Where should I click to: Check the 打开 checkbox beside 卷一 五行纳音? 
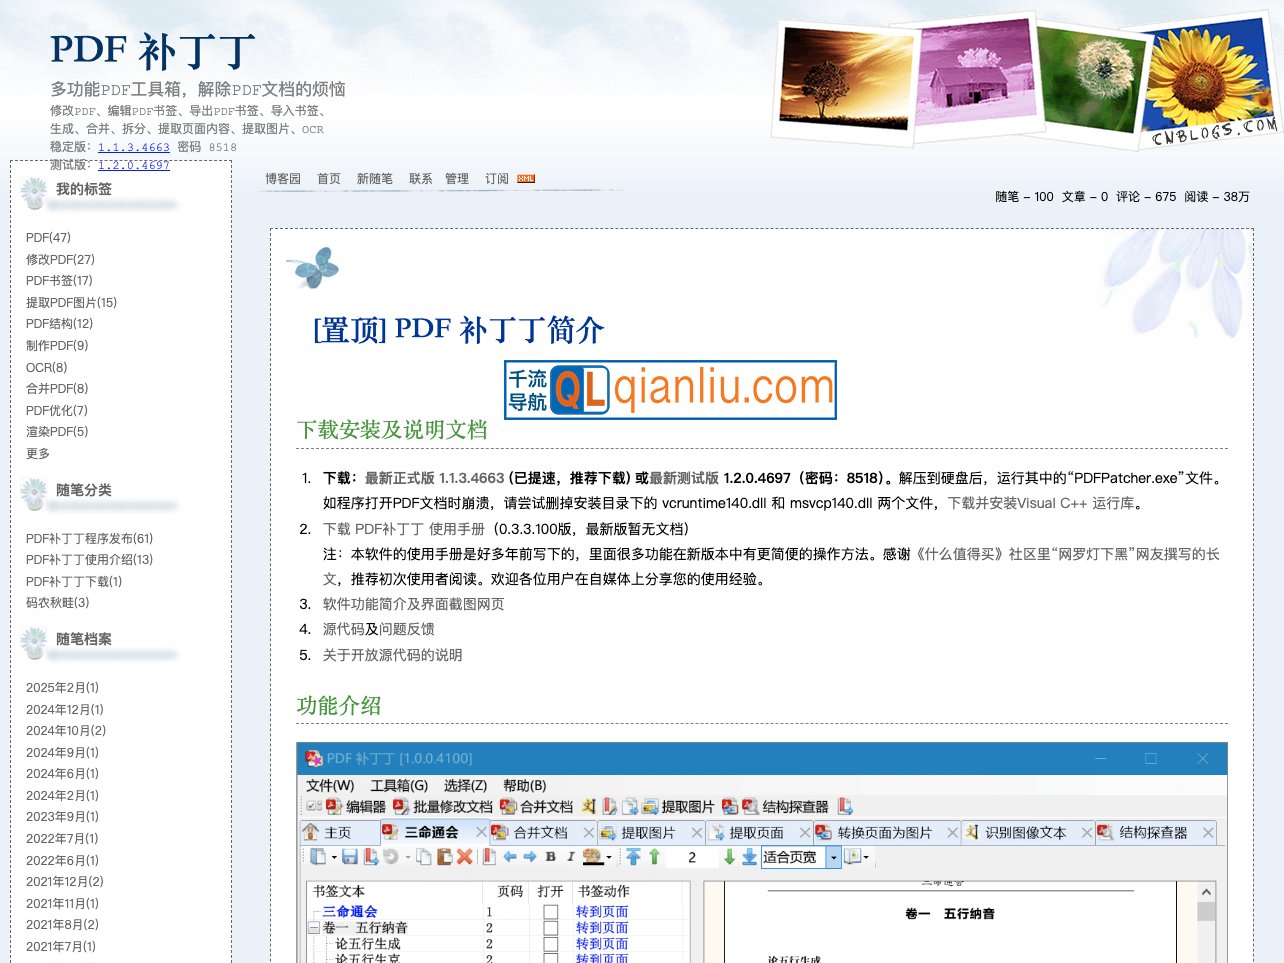550,928
